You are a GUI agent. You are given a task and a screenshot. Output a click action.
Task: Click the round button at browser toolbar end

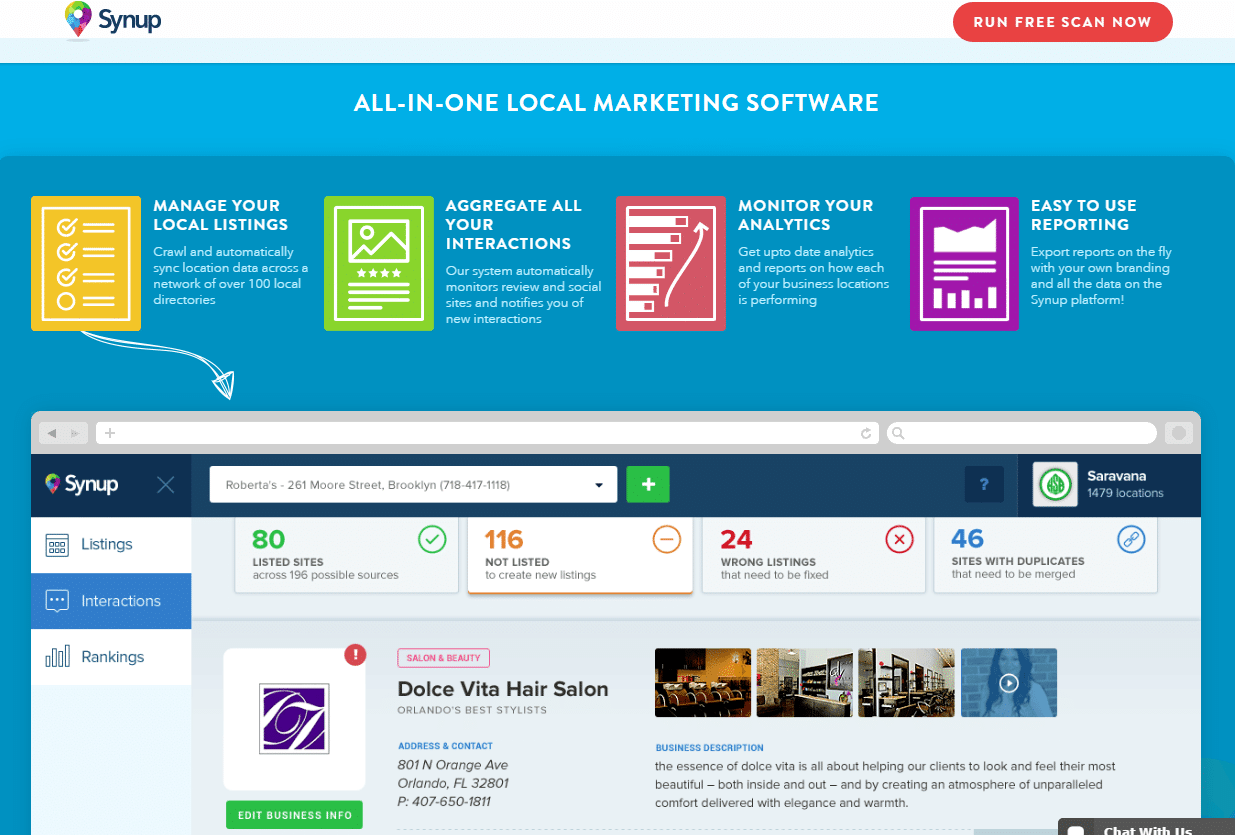1179,433
